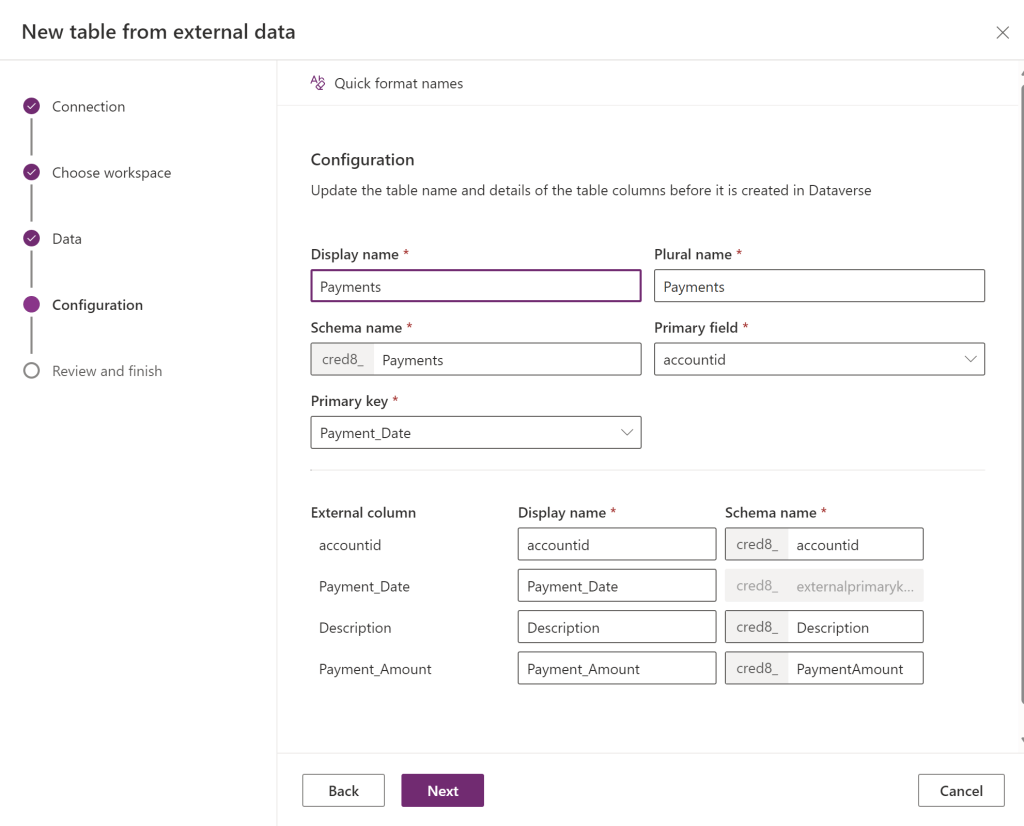The width and height of the screenshot is (1024, 826).
Task: Click the Quick format names icon
Action: pyautogui.click(x=318, y=83)
